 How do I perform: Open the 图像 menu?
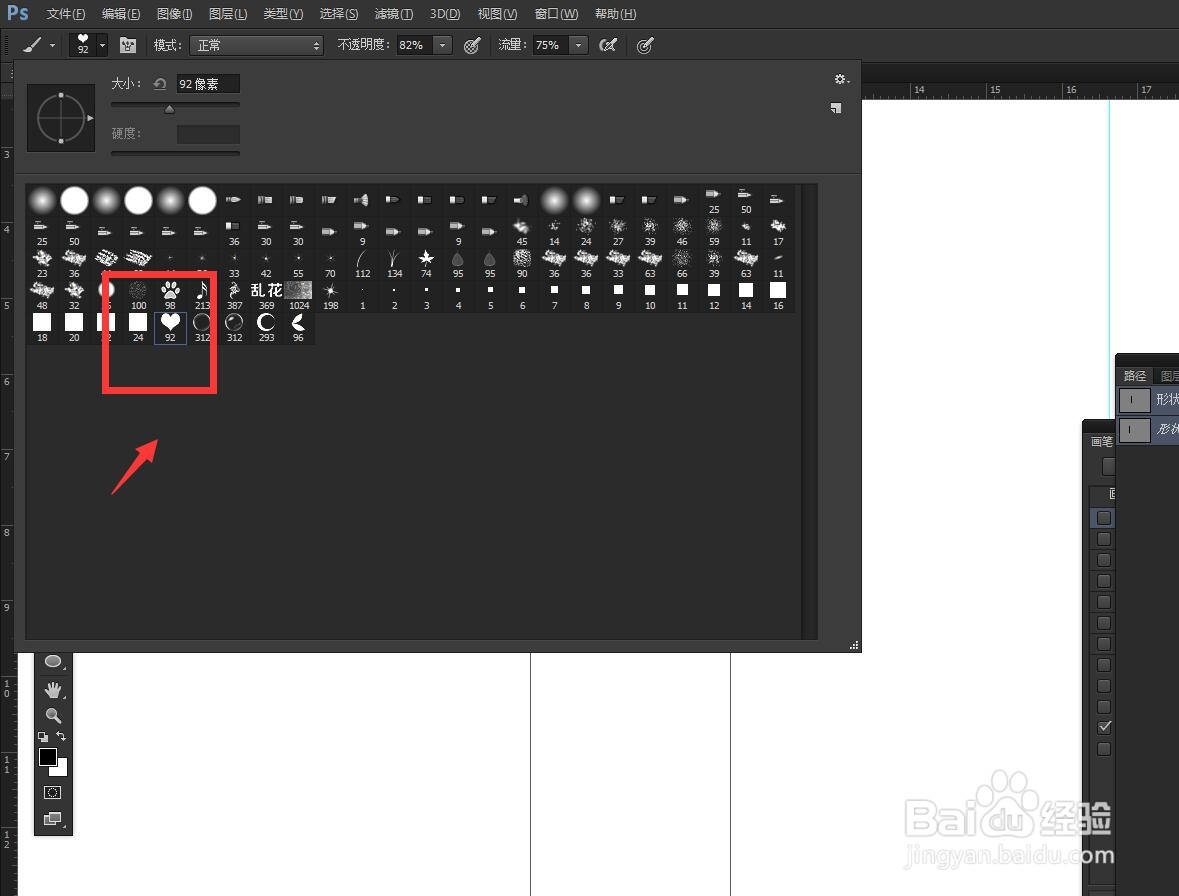pos(174,14)
